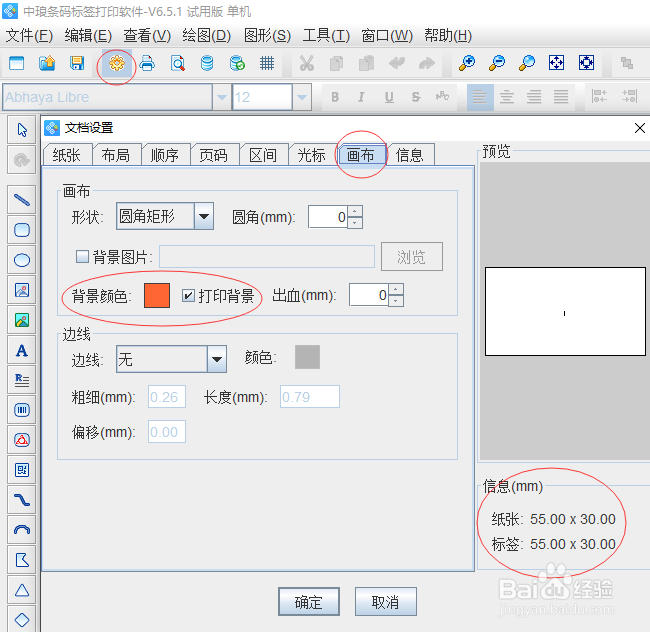Switch to the cursor mark tab 光标
Viewport: 650px width, 632px height.
point(312,155)
